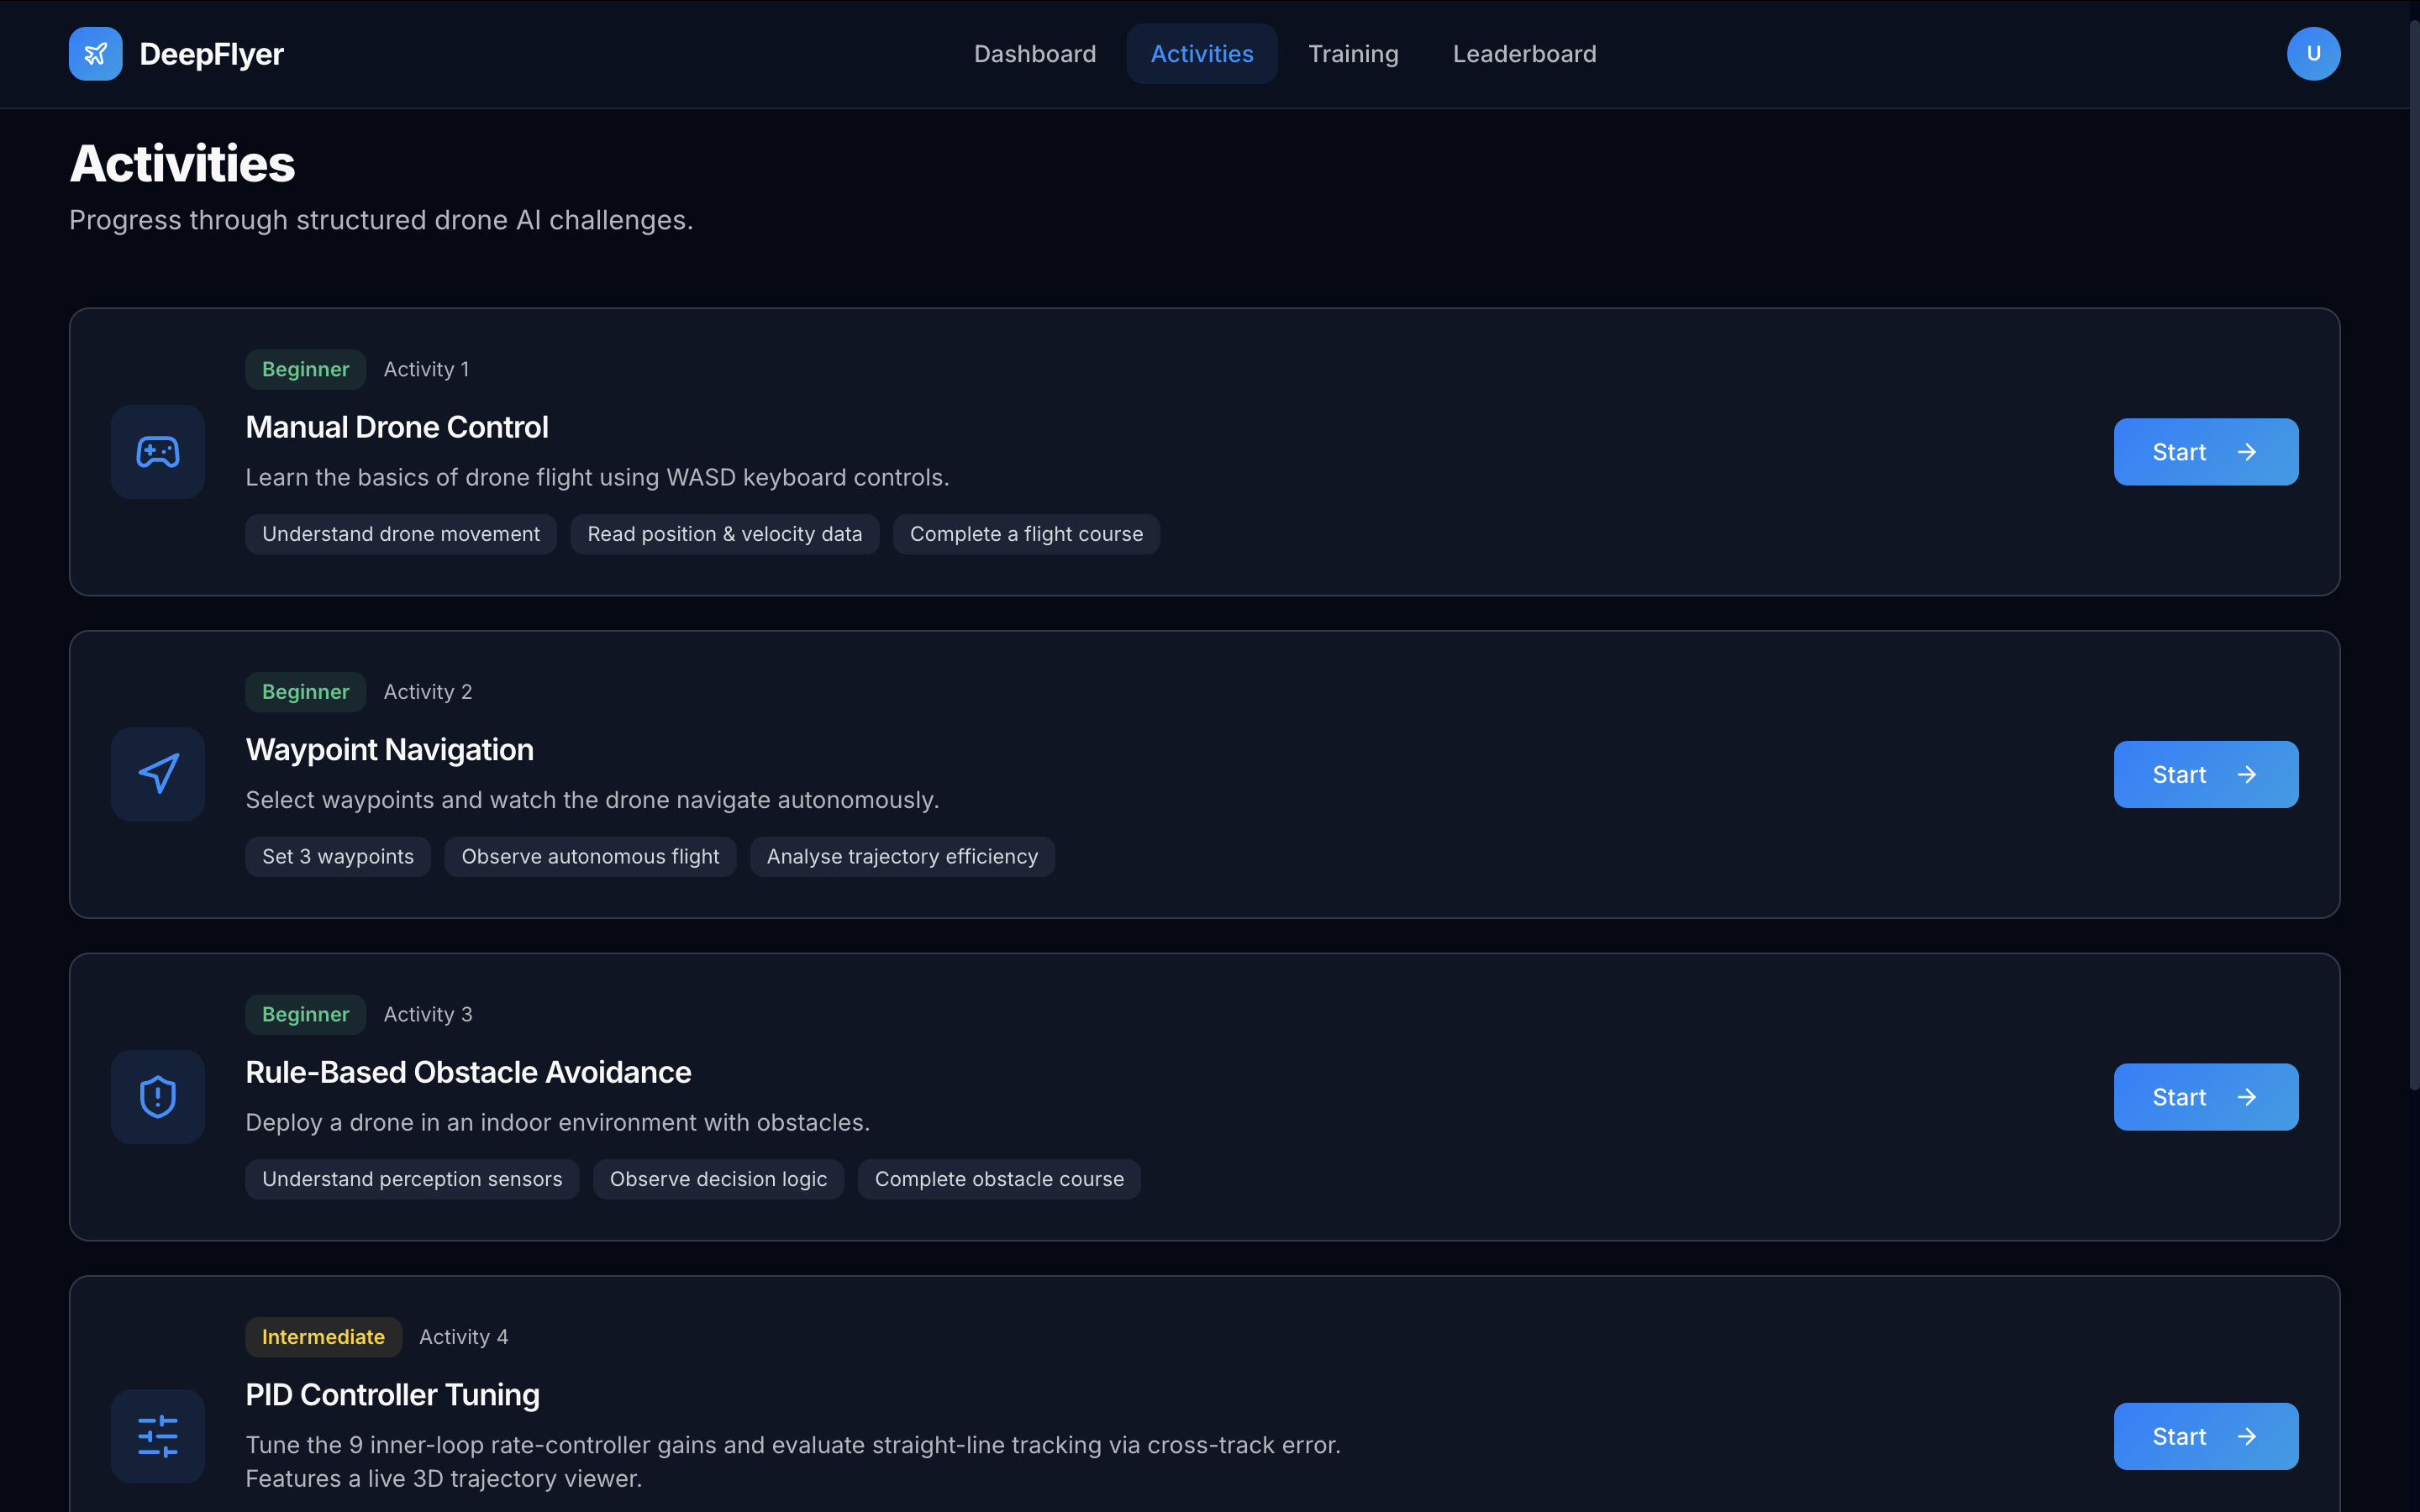Click the Manual Drone Control title

(397, 427)
